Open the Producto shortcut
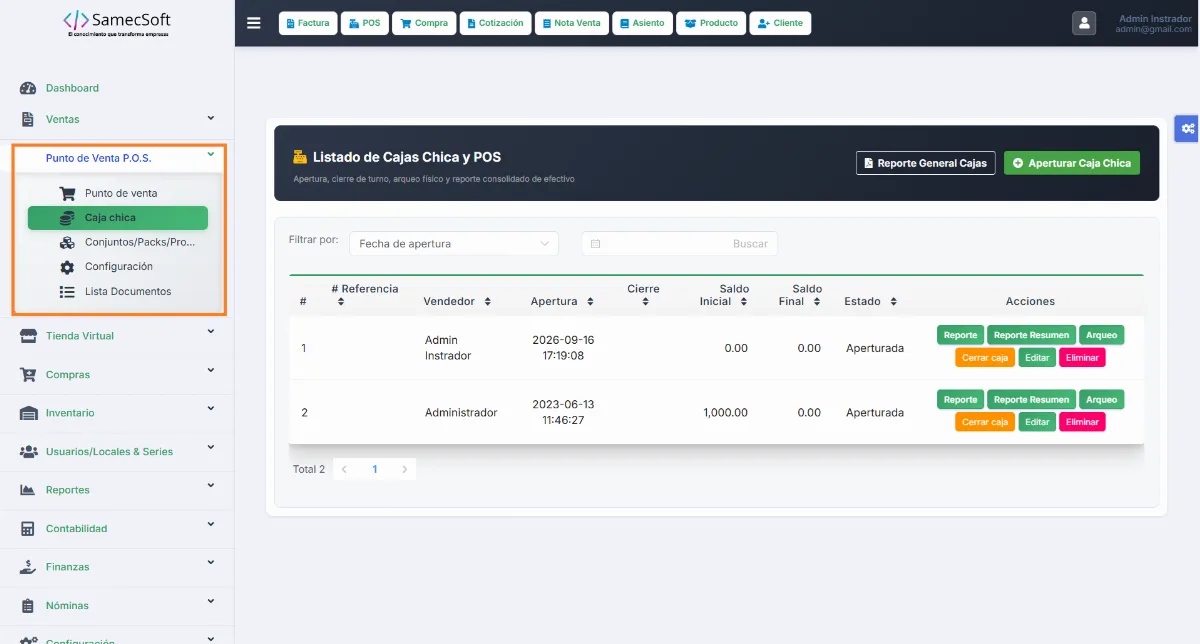The image size is (1200, 644). 711,23
